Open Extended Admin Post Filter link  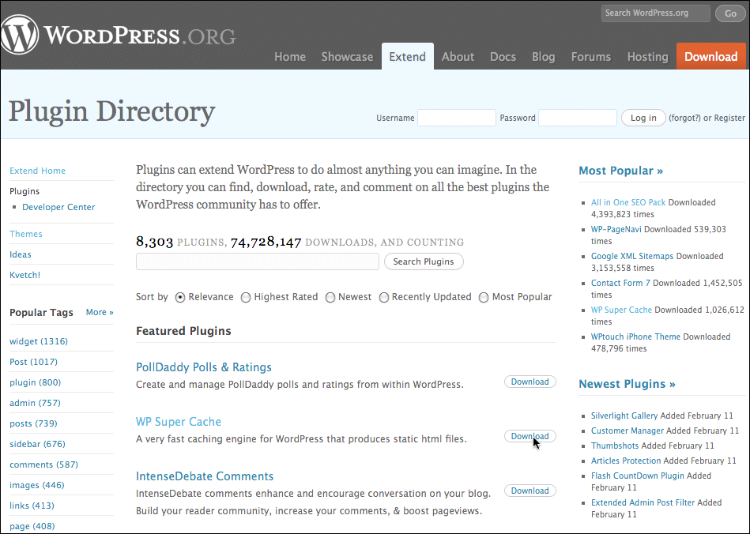642,502
